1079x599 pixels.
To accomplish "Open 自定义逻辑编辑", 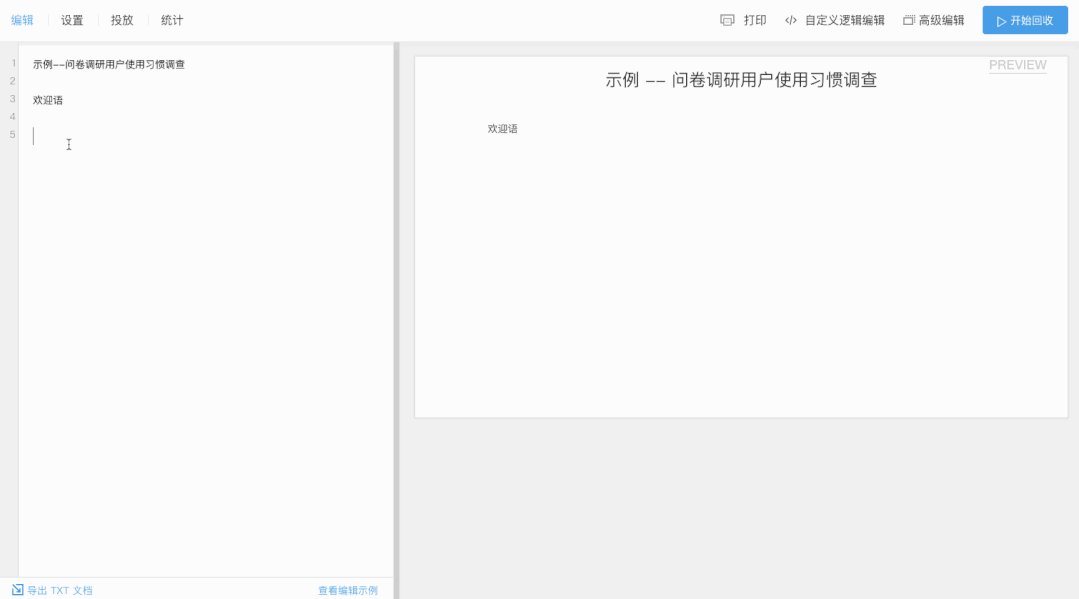I will [844, 21].
